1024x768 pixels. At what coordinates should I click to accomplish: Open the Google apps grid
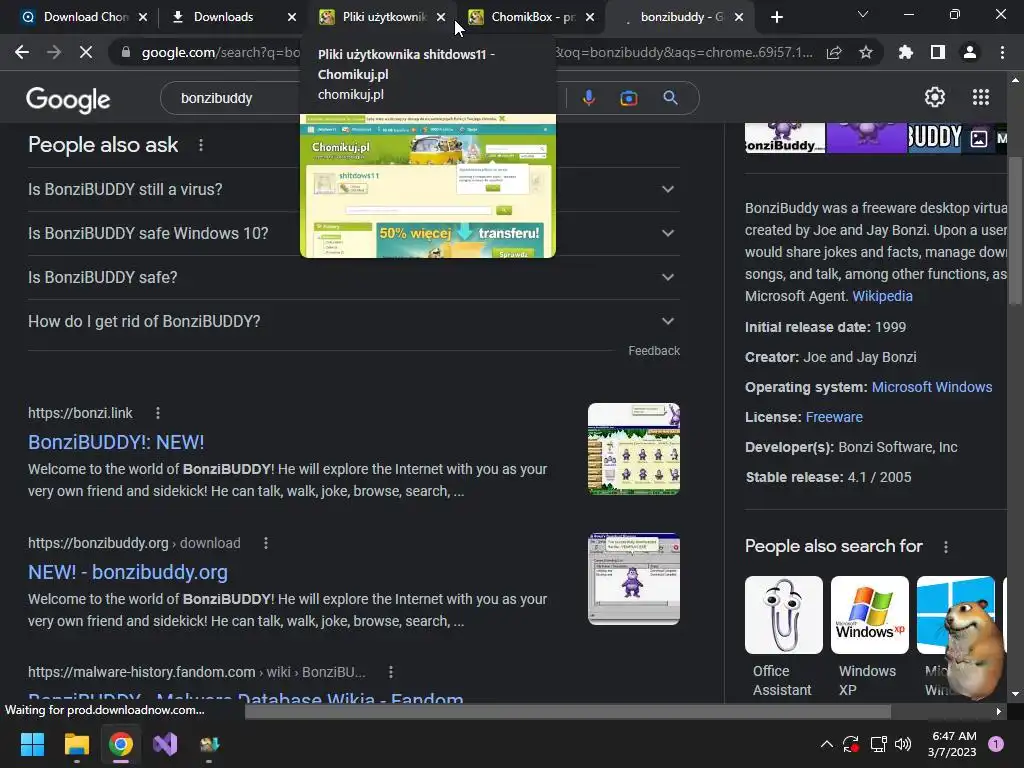click(981, 97)
